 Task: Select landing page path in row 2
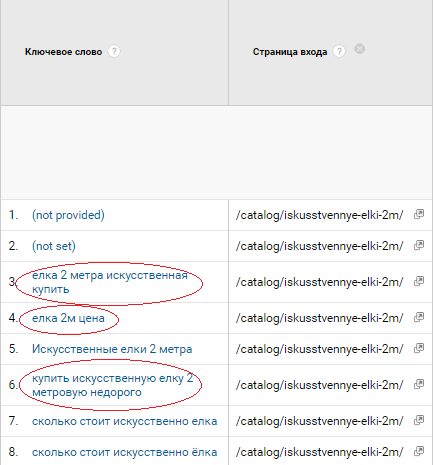[x=320, y=246]
